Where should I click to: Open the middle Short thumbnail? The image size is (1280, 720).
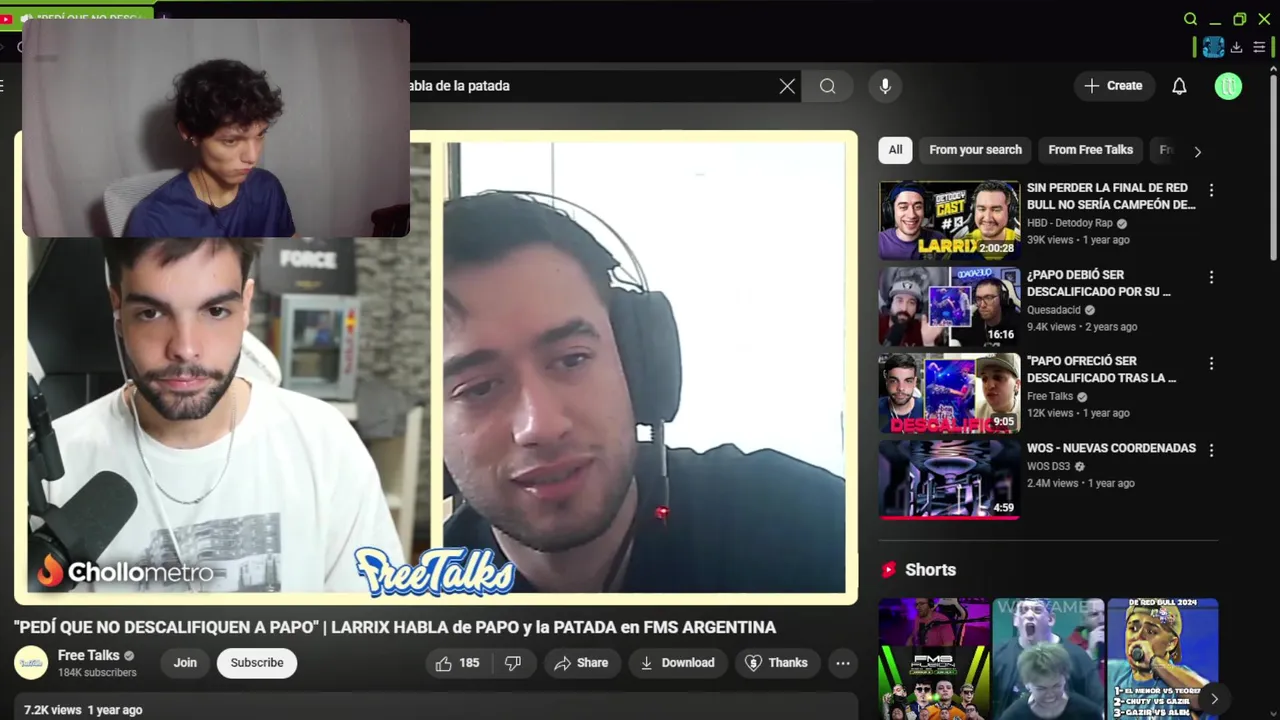tap(1048, 658)
